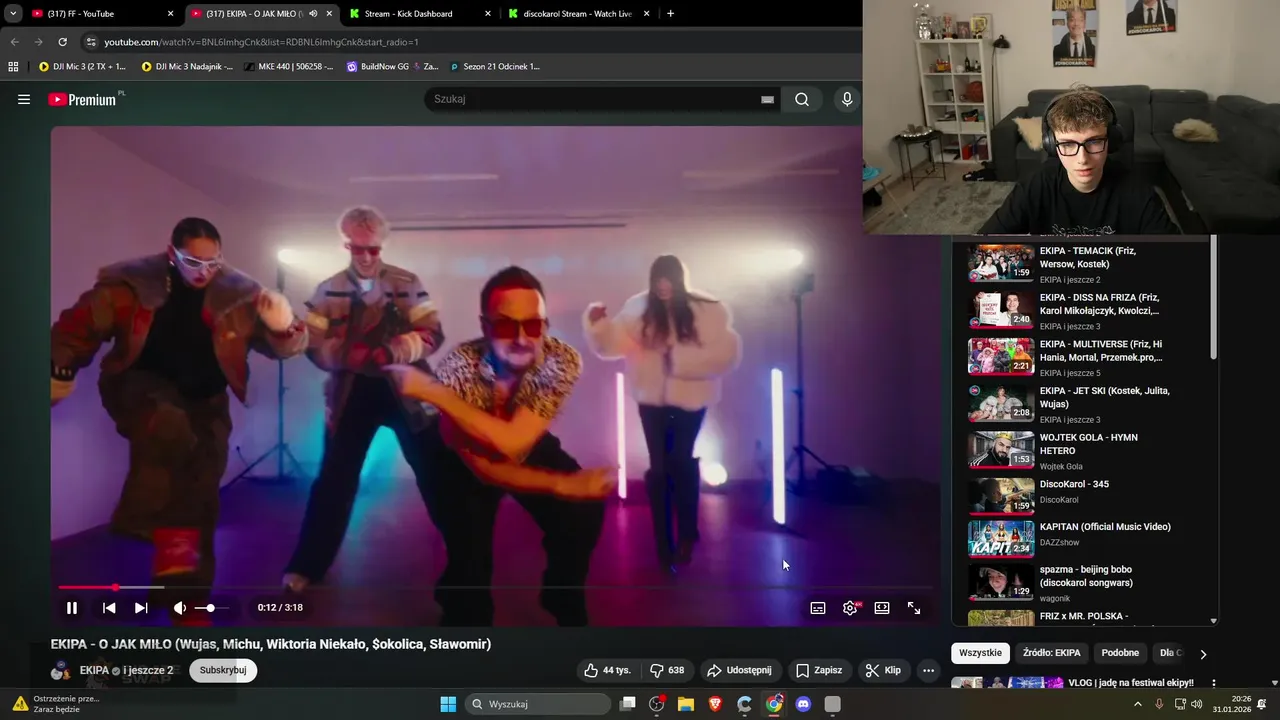Seek on the red video progress bar

tap(495, 587)
